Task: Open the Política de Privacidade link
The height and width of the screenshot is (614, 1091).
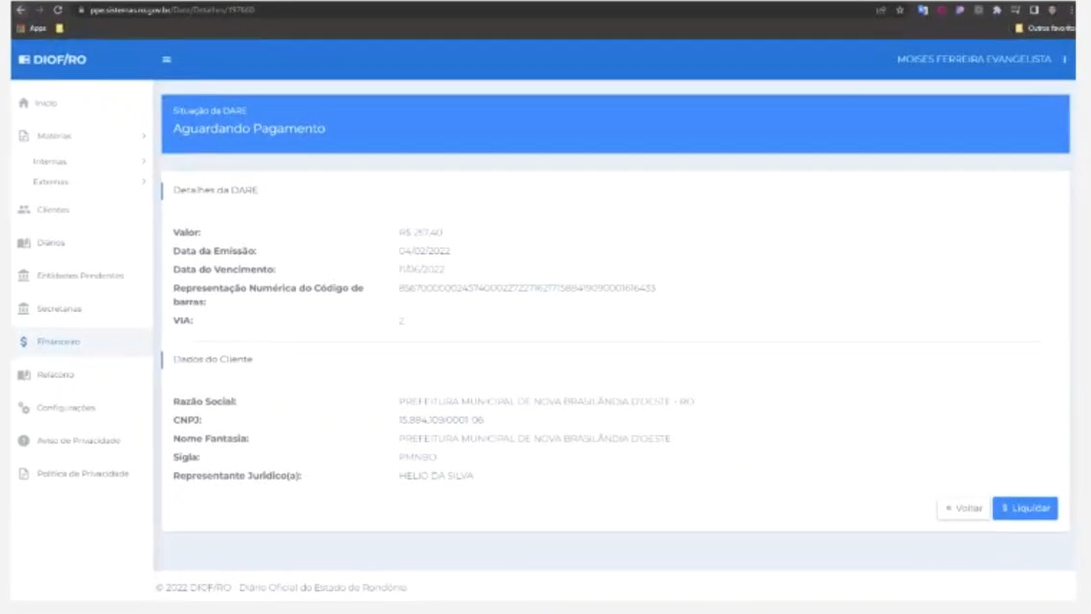Action: [x=81, y=474]
